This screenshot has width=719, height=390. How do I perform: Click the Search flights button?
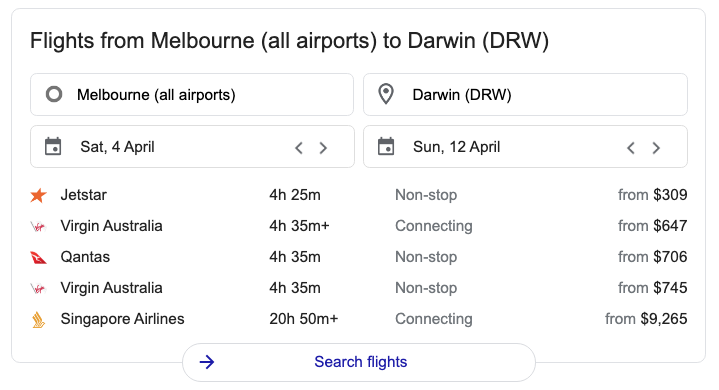(x=359, y=362)
